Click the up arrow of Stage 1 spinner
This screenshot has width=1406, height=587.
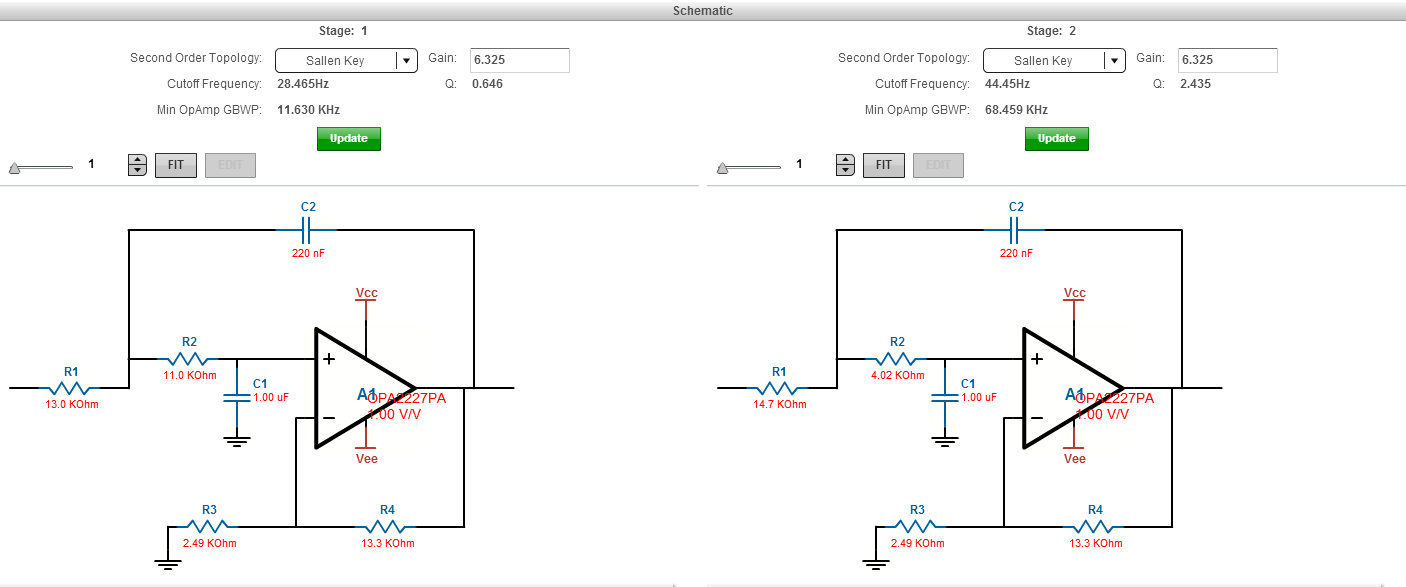pyautogui.click(x=137, y=159)
